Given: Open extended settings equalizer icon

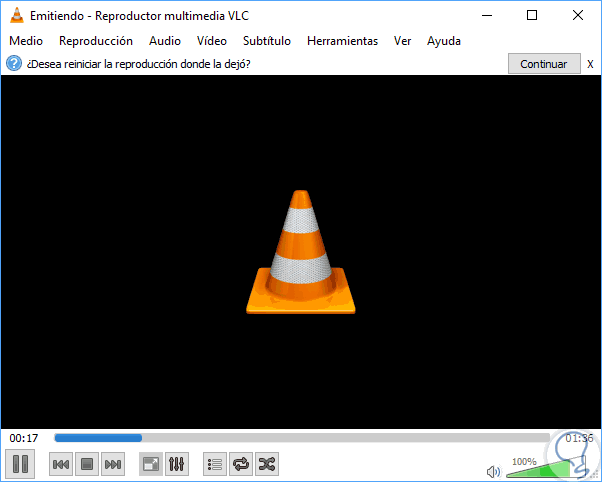Looking at the screenshot, I should (x=177, y=464).
